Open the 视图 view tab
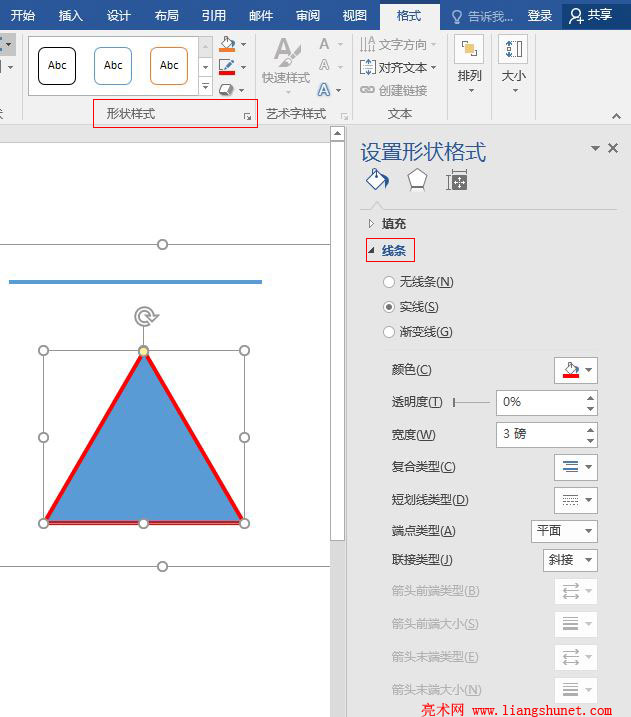The width and height of the screenshot is (631, 717). [355, 16]
